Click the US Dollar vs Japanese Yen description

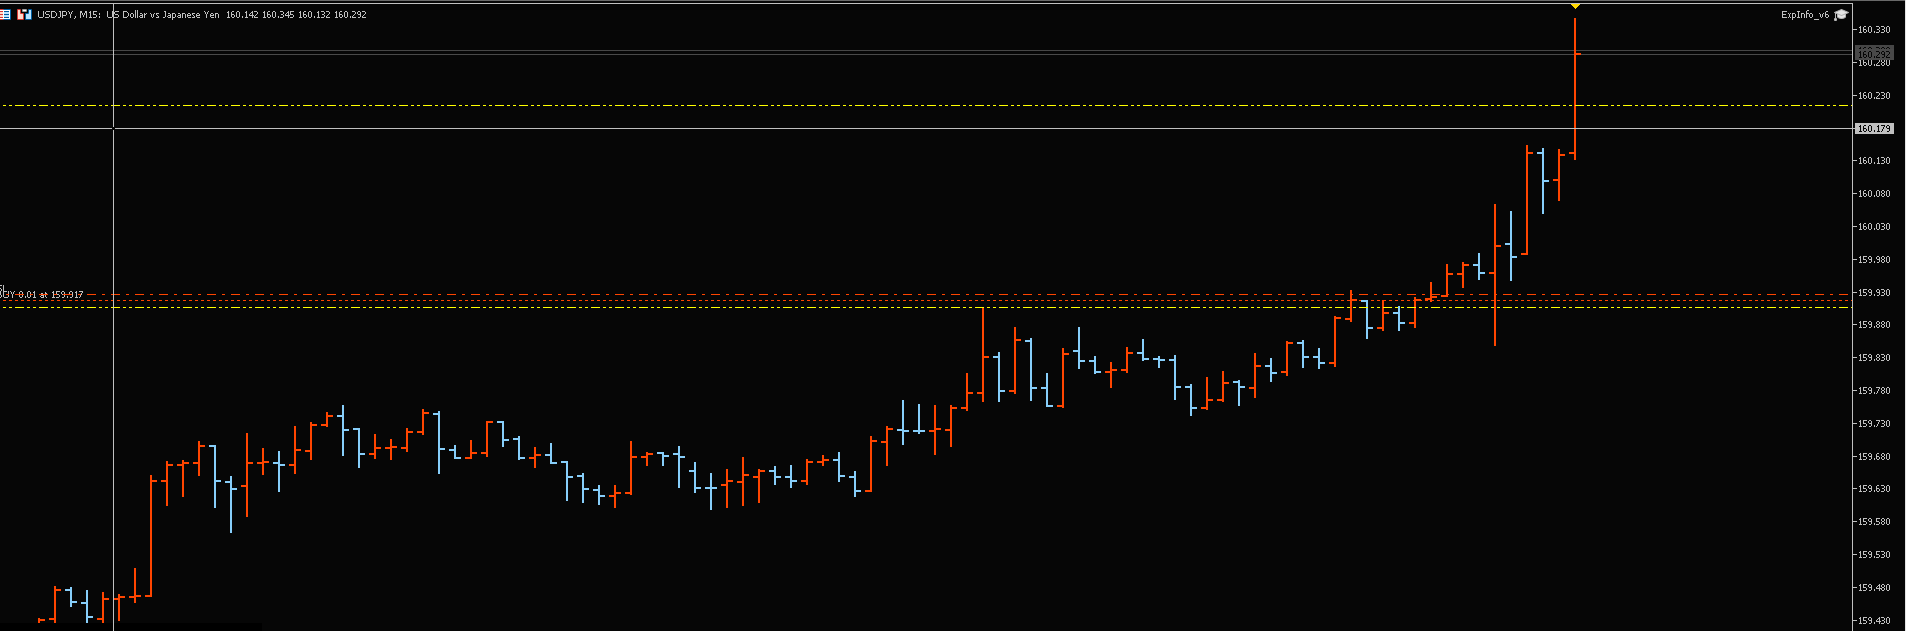(x=163, y=15)
